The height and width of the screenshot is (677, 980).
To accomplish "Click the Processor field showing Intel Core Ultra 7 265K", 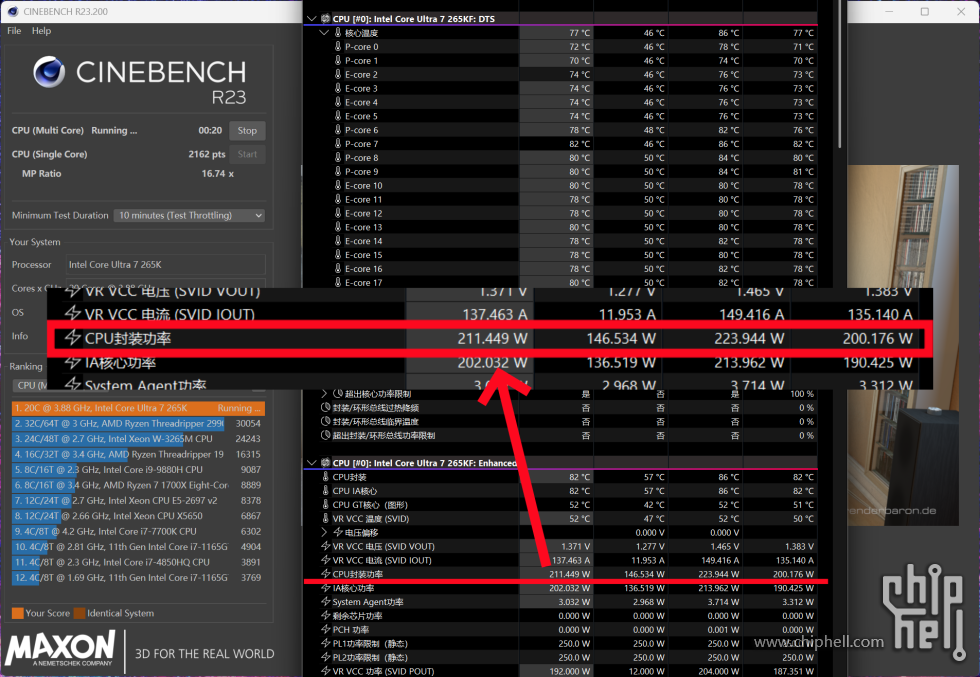I will (x=166, y=264).
